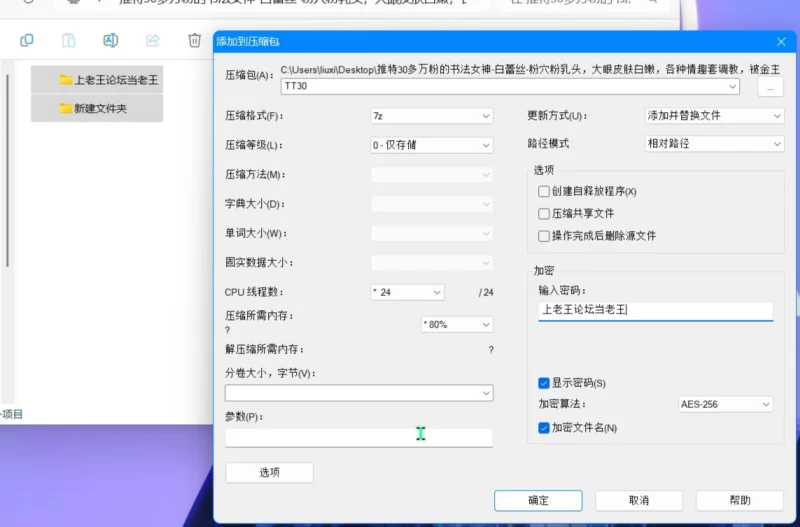Open the 分卷大小 combo box

(x=359, y=393)
